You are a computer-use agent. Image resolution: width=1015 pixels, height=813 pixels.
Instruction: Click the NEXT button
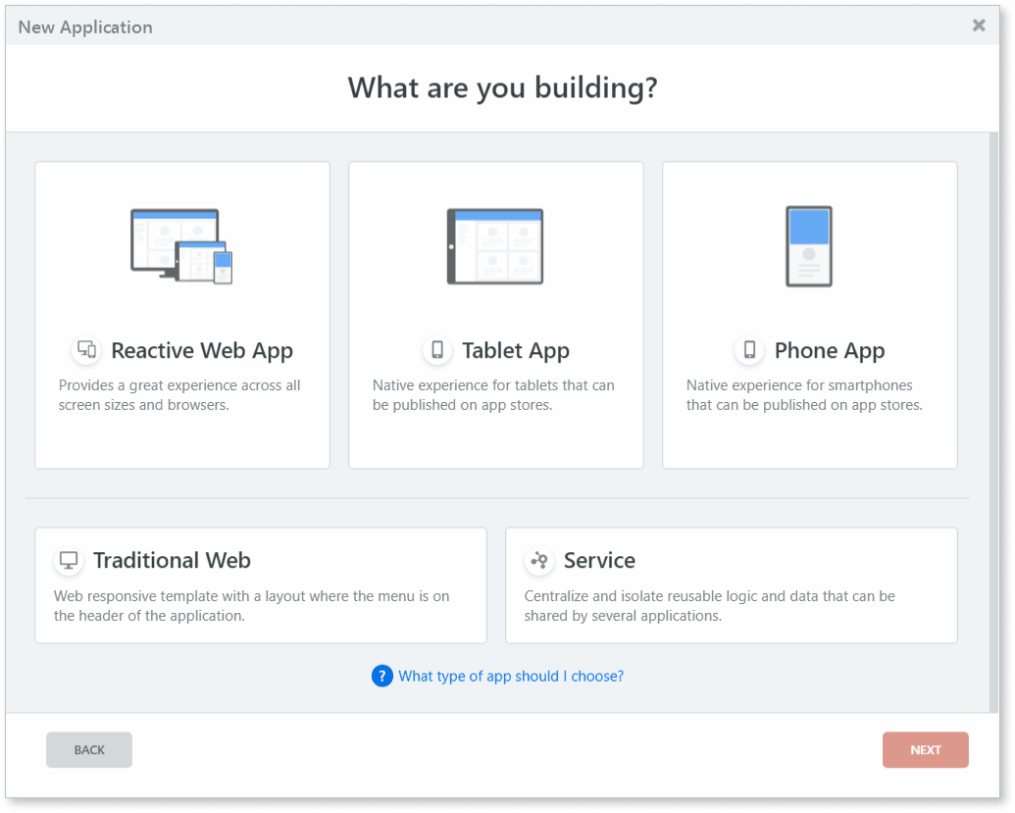point(925,749)
